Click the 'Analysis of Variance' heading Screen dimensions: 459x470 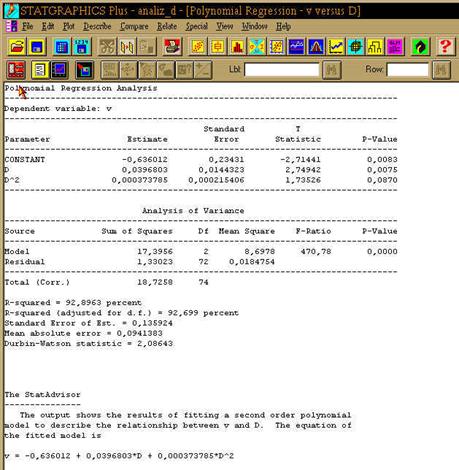[x=193, y=211]
